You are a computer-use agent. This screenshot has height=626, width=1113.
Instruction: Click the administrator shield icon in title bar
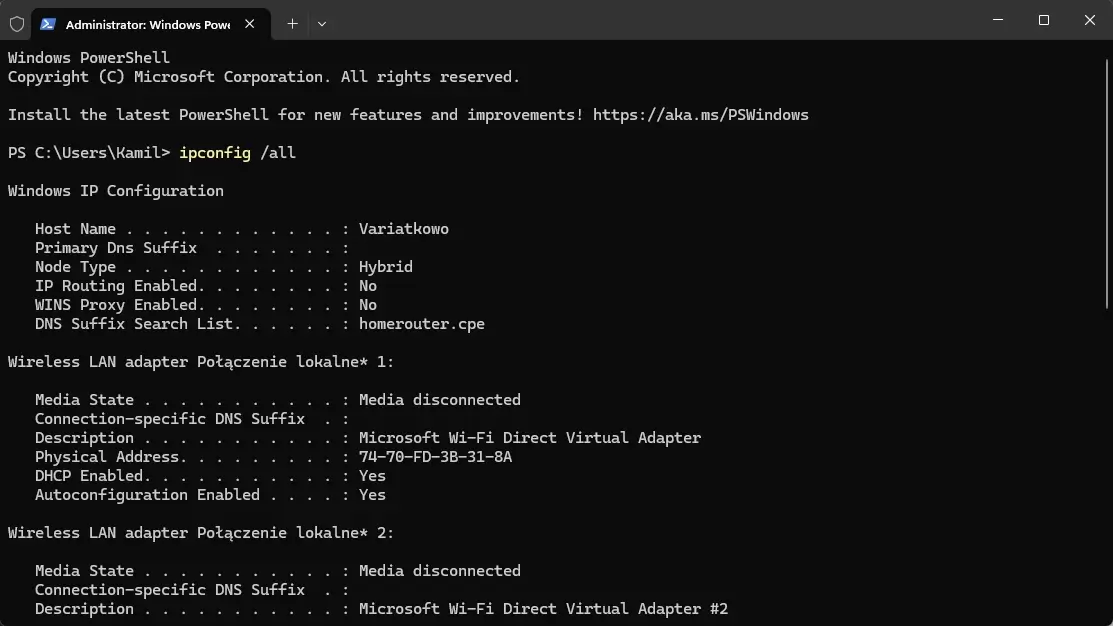17,24
